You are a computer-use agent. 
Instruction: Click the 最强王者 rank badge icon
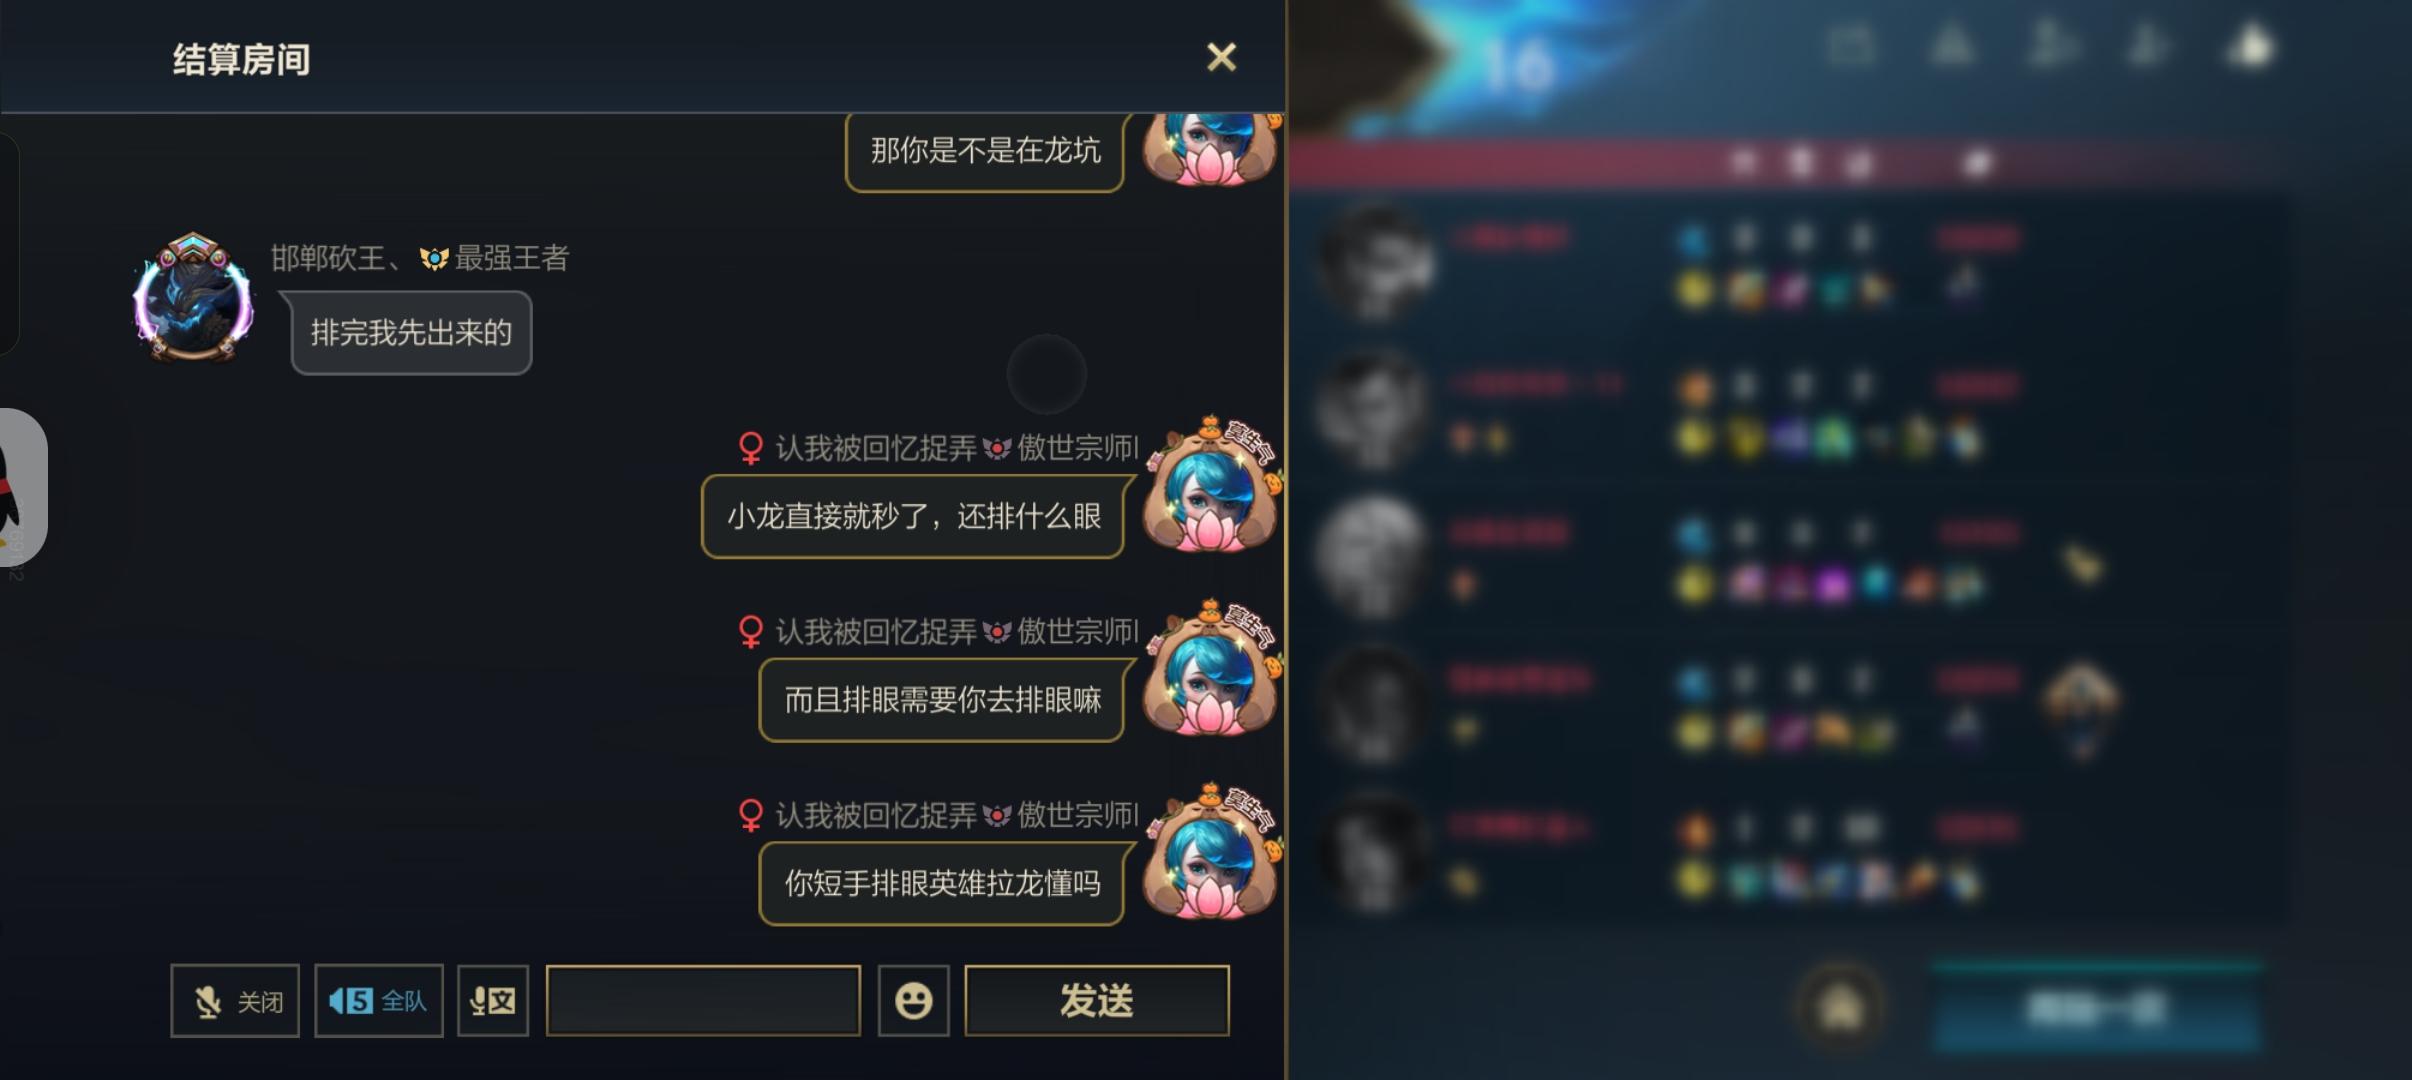click(x=434, y=259)
